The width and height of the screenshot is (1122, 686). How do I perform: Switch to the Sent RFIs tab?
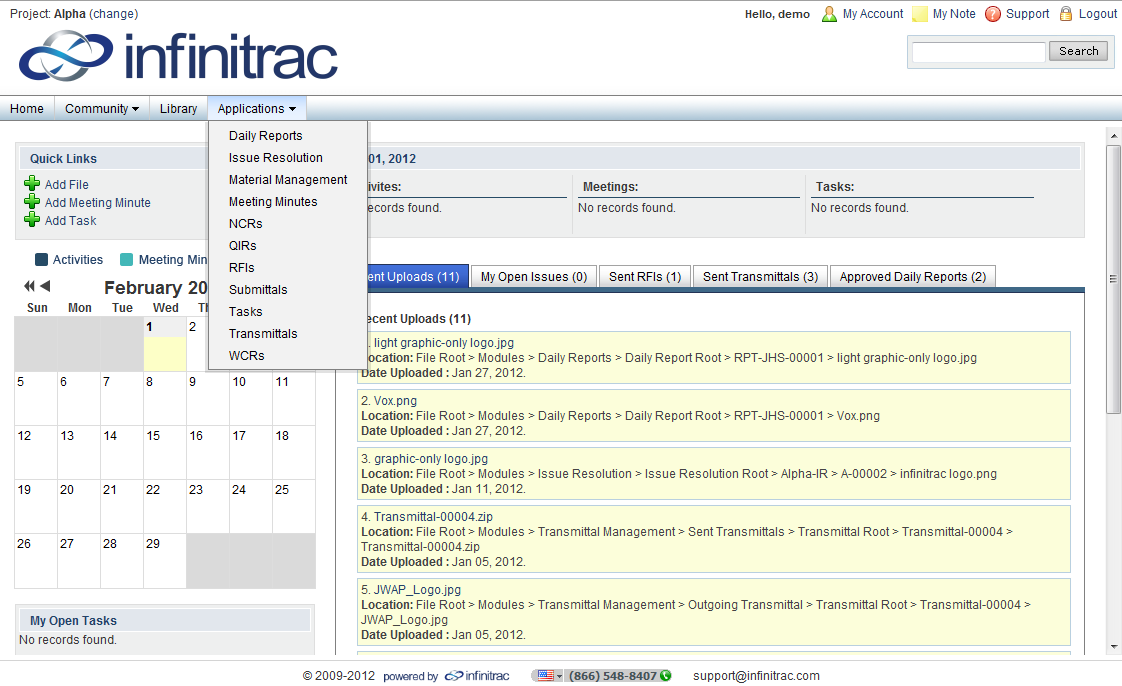[x=645, y=276]
